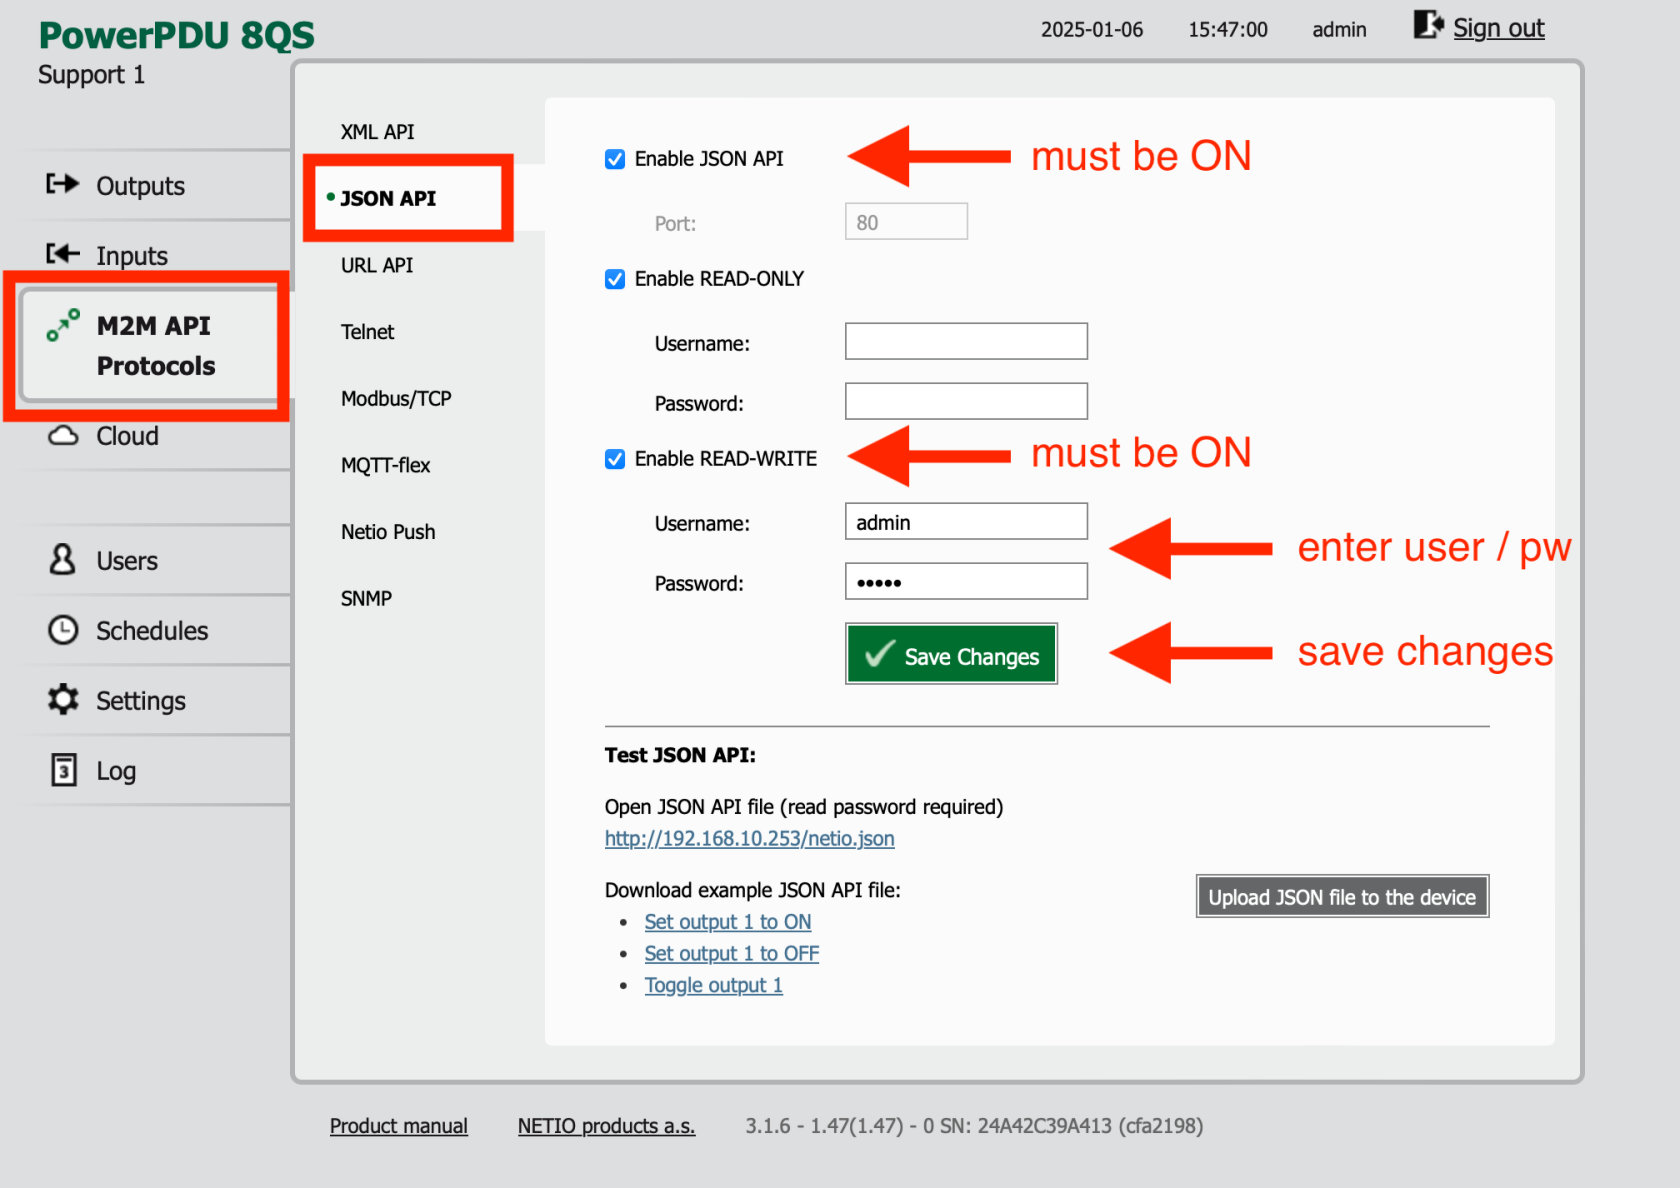Open the Log menu item
The height and width of the screenshot is (1188, 1680).
(116, 771)
